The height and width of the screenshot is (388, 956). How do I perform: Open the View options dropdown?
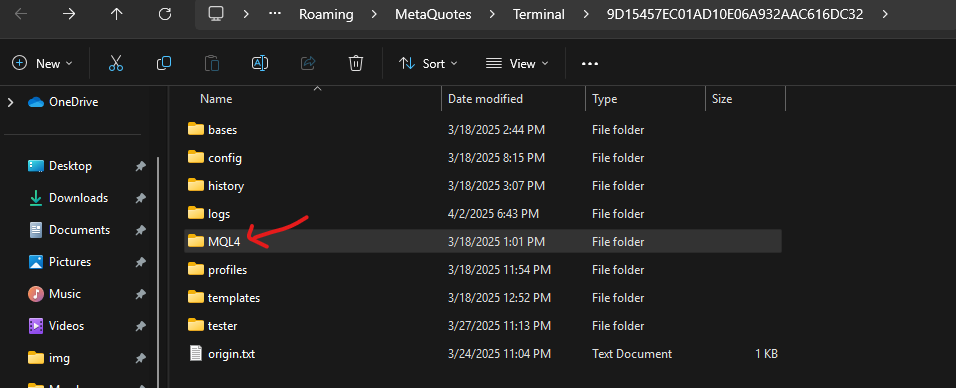[x=517, y=63]
